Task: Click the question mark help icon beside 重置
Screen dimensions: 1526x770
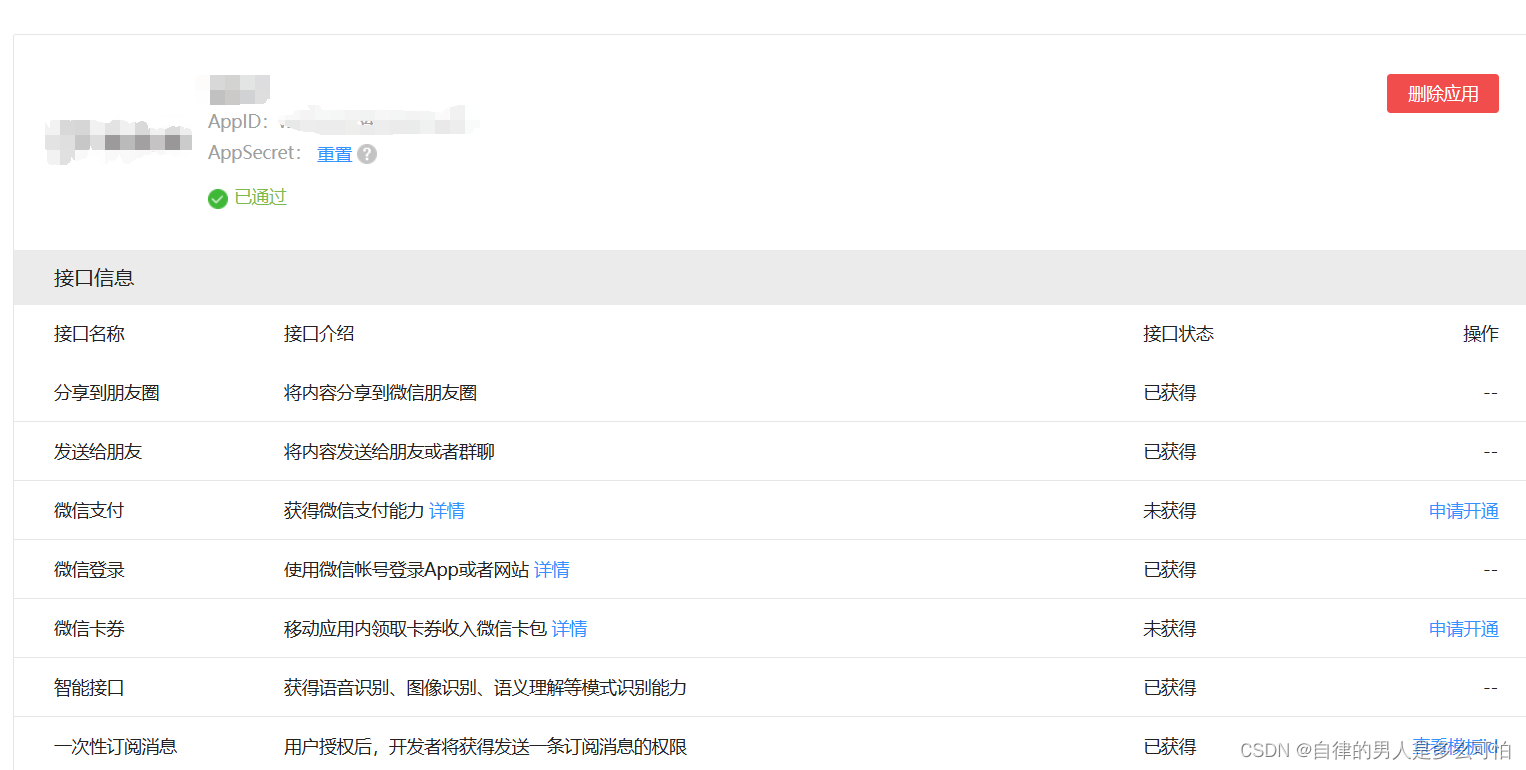Action: pyautogui.click(x=367, y=154)
